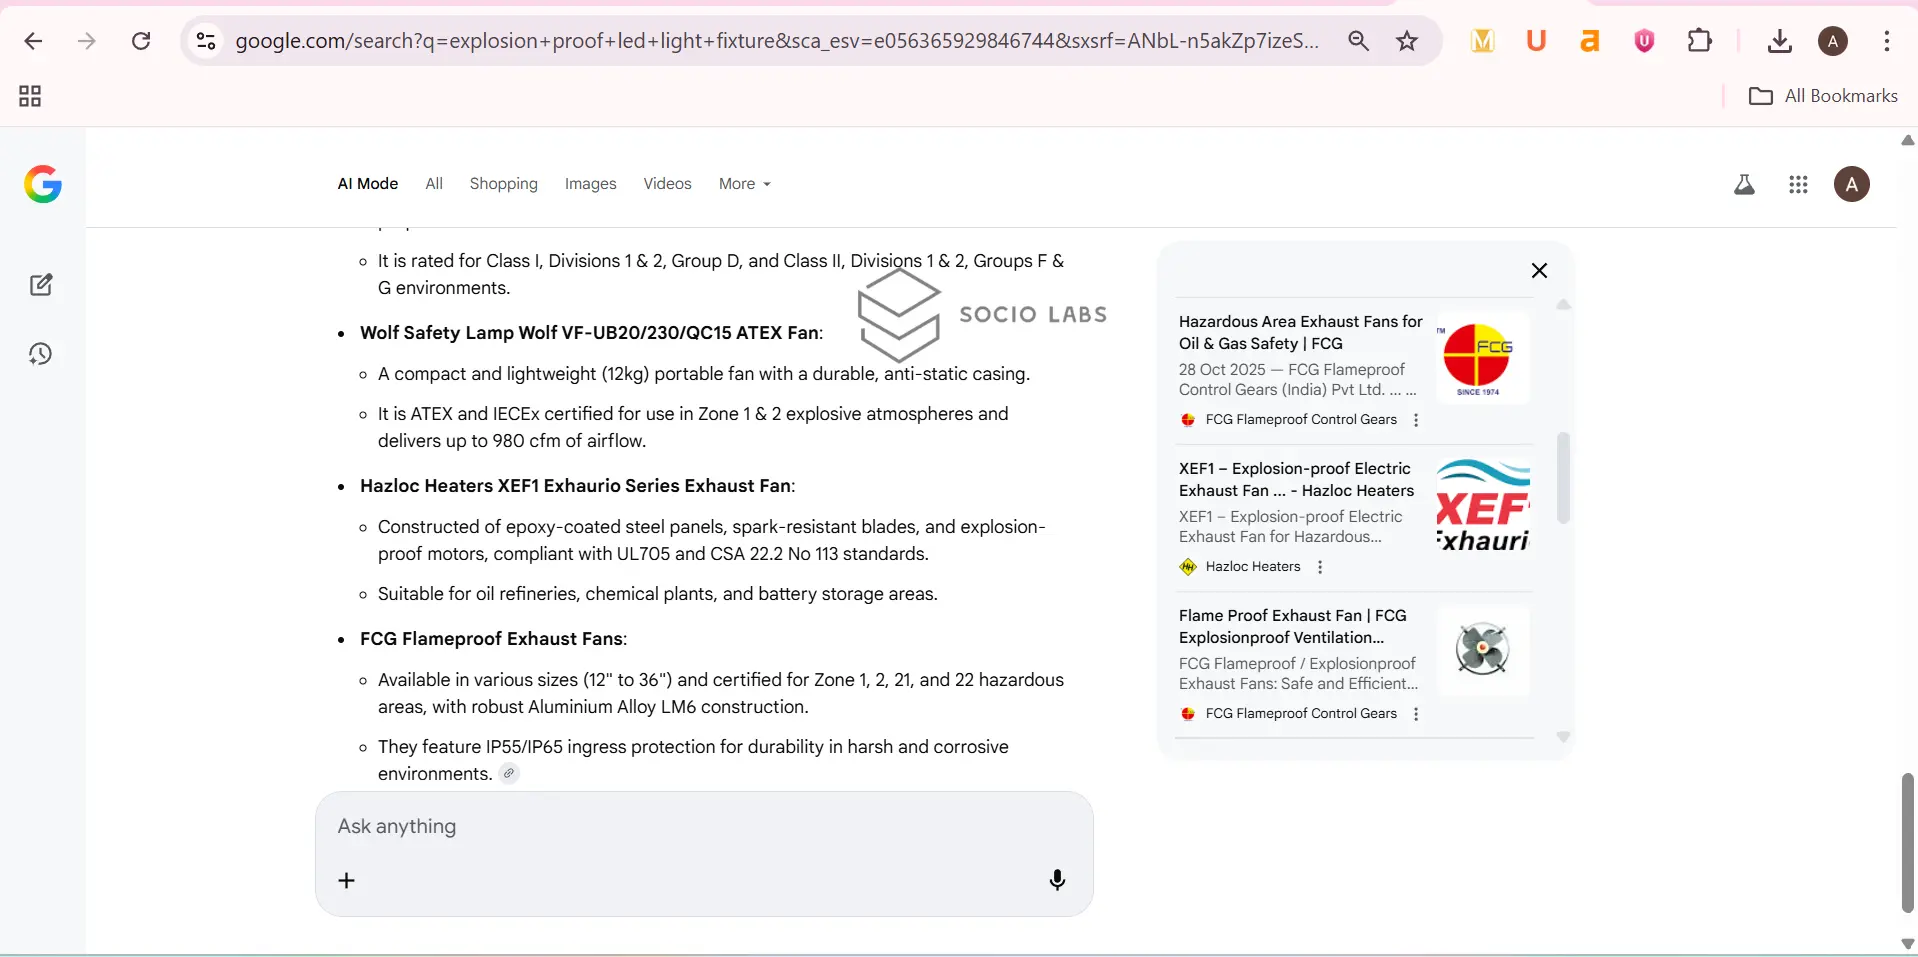Open the browser downloads icon
Viewport: 1918px width, 957px height.
1779,41
